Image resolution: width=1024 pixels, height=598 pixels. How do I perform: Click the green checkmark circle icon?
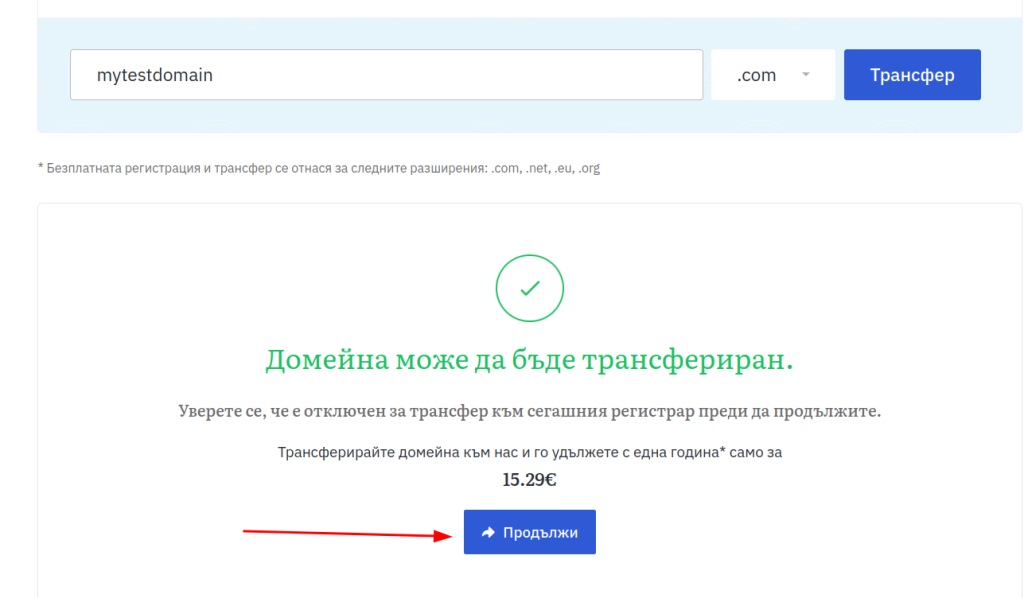(x=529, y=289)
